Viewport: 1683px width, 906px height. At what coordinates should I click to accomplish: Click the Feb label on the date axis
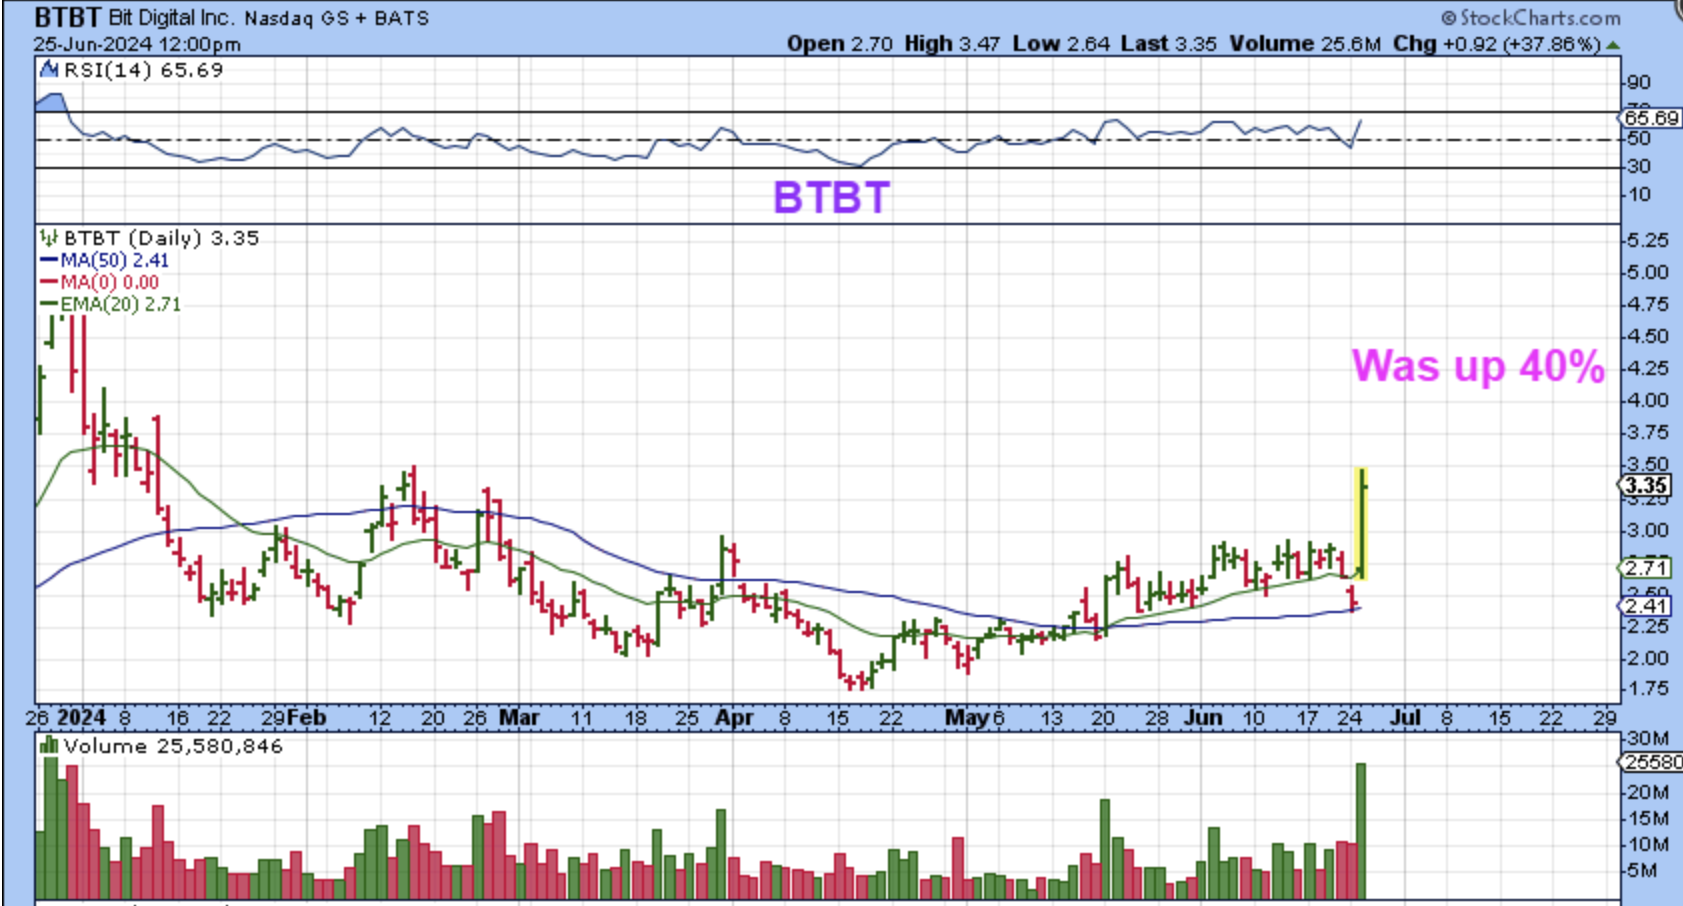click(x=307, y=718)
